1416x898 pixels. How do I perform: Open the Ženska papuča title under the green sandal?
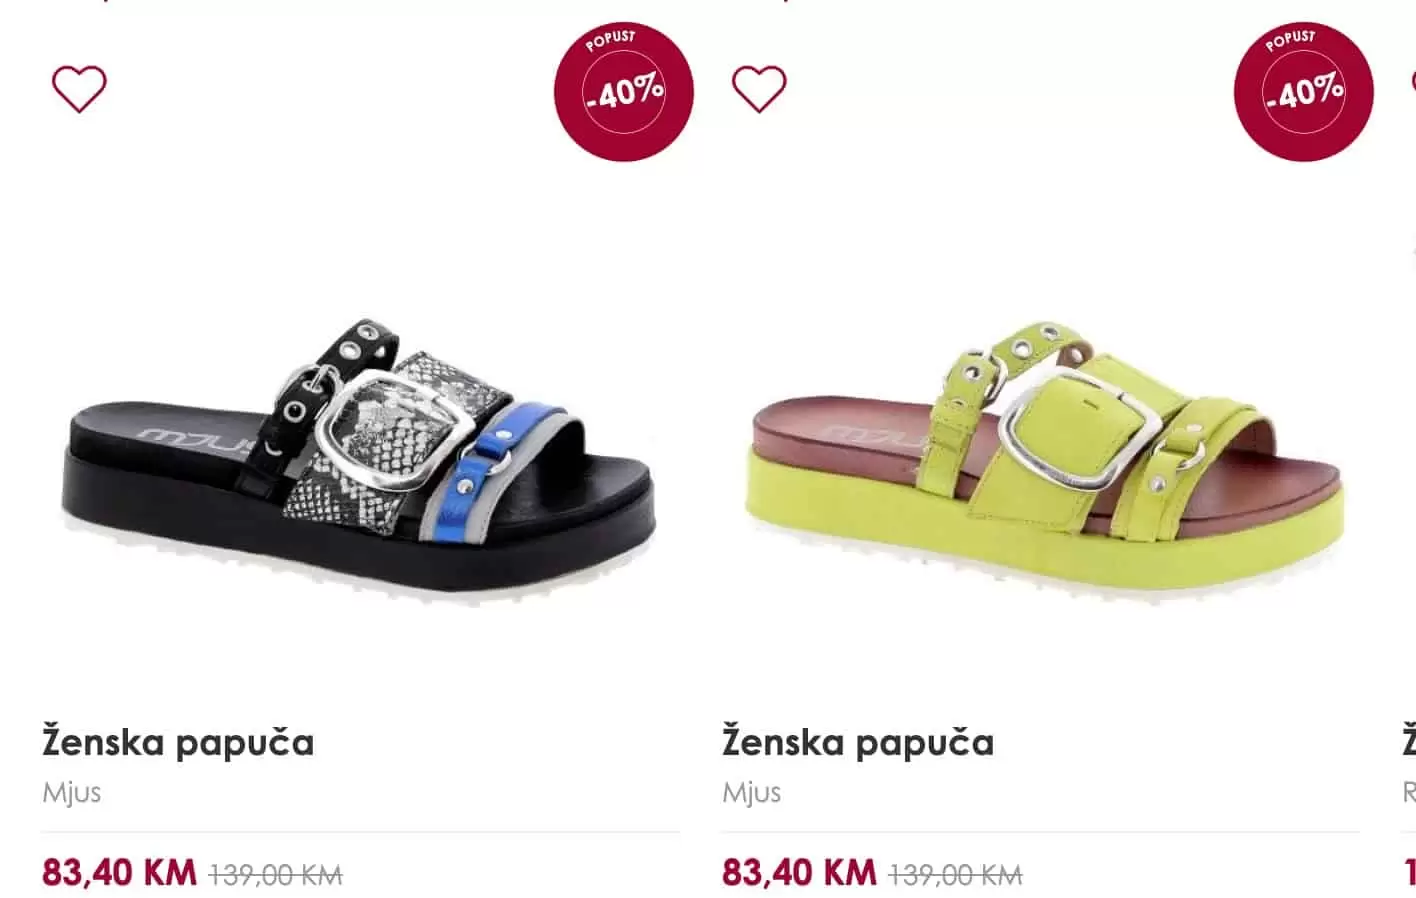858,742
